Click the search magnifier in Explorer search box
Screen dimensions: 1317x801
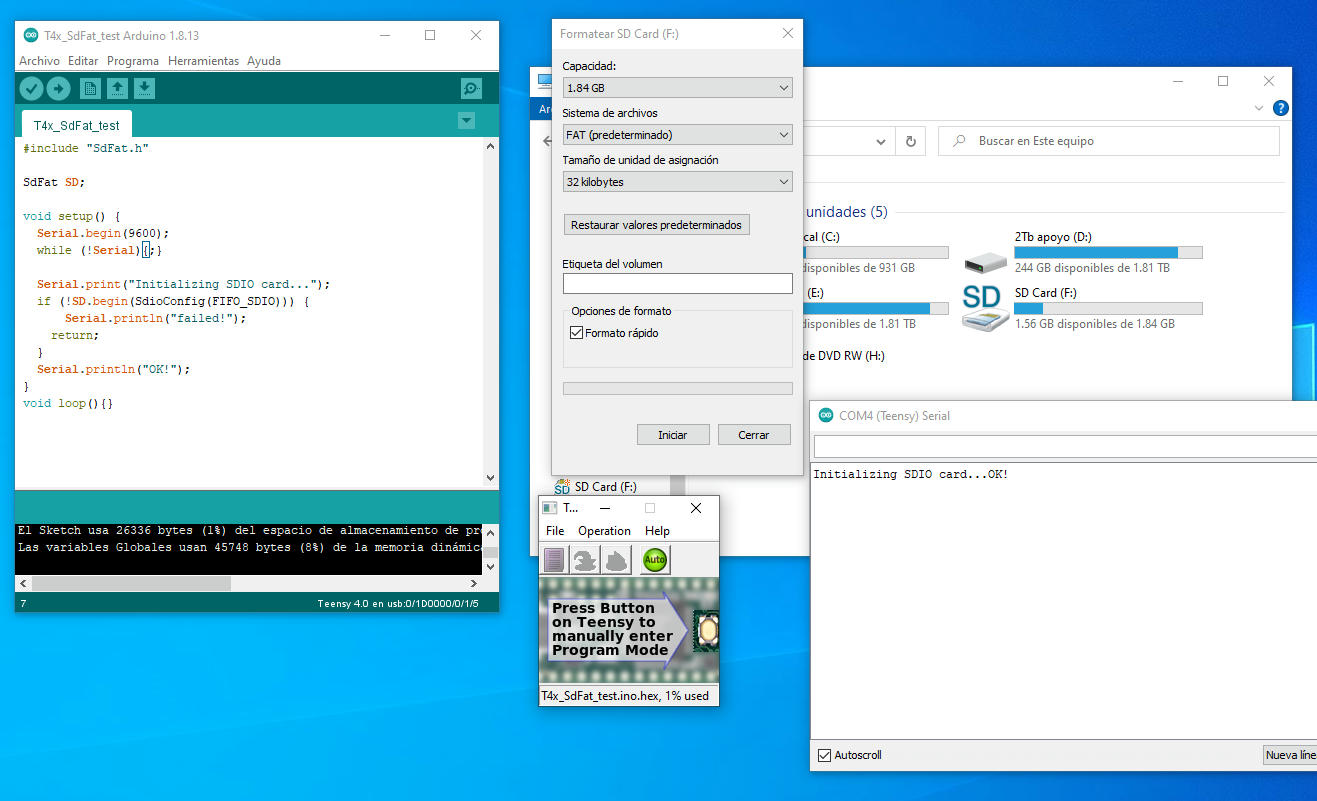[960, 141]
